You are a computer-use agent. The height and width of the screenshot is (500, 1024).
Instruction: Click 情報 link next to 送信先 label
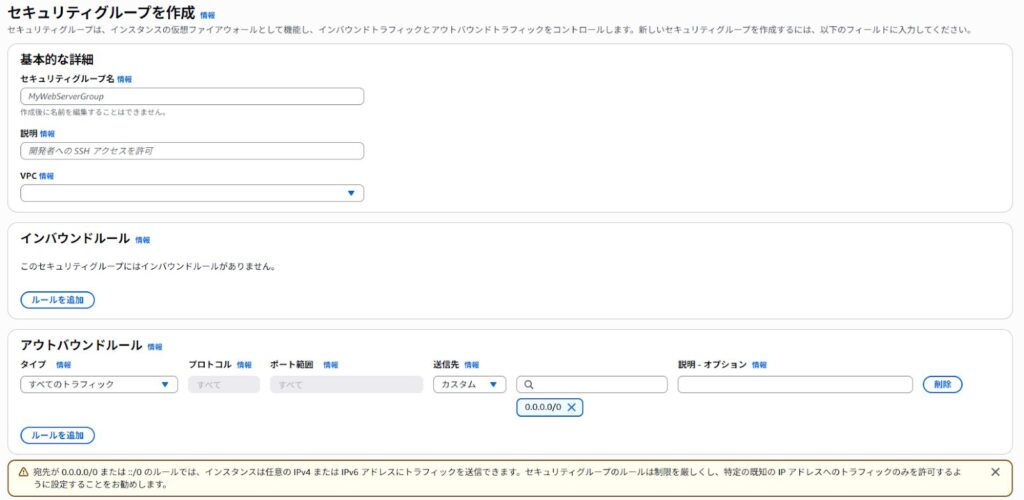(x=471, y=365)
